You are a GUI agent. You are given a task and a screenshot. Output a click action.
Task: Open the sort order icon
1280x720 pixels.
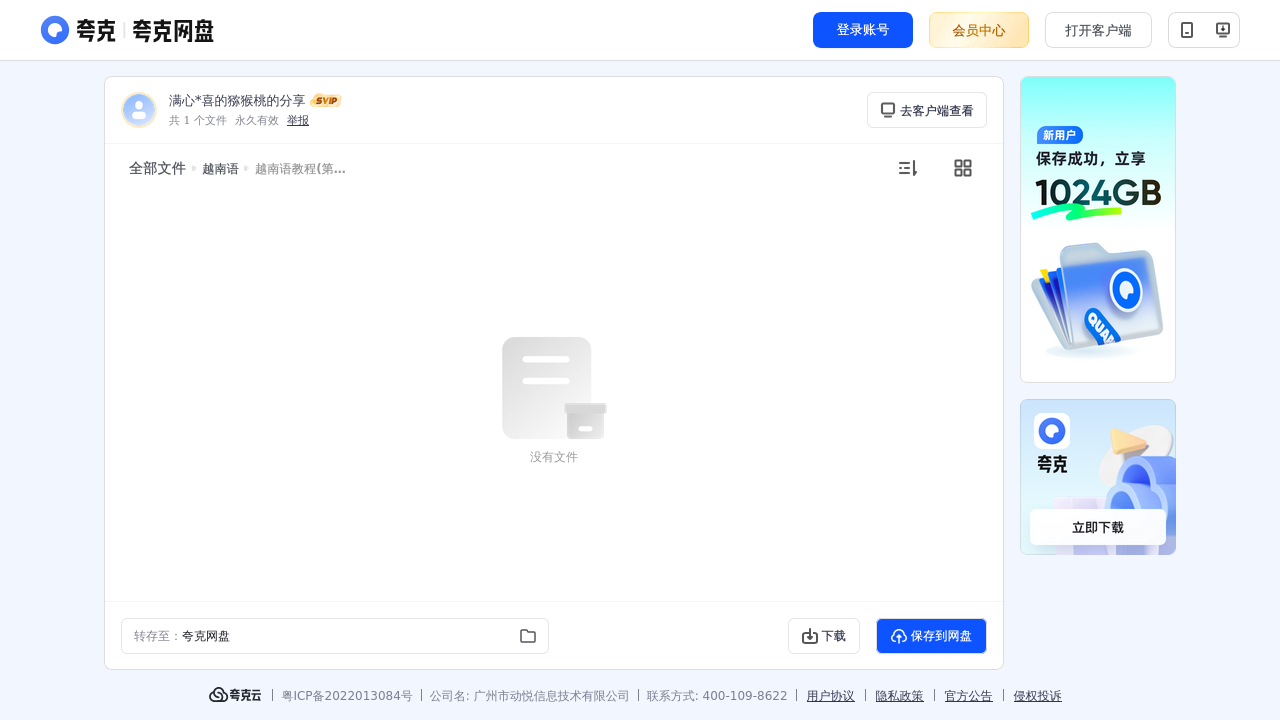(907, 168)
